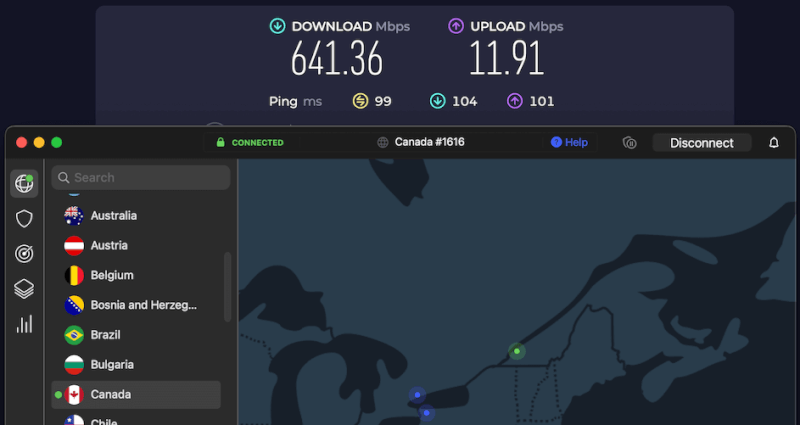The height and width of the screenshot is (425, 800).
Task: Click the download ping value 104
Action: click(x=465, y=101)
